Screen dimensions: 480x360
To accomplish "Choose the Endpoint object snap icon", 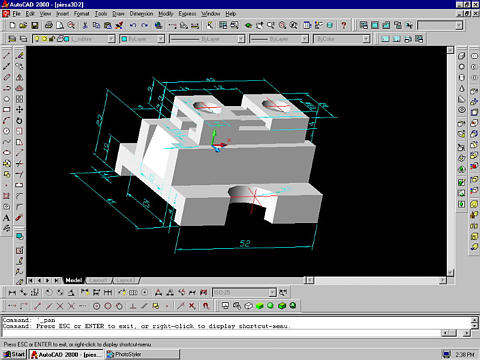I will (37, 306).
